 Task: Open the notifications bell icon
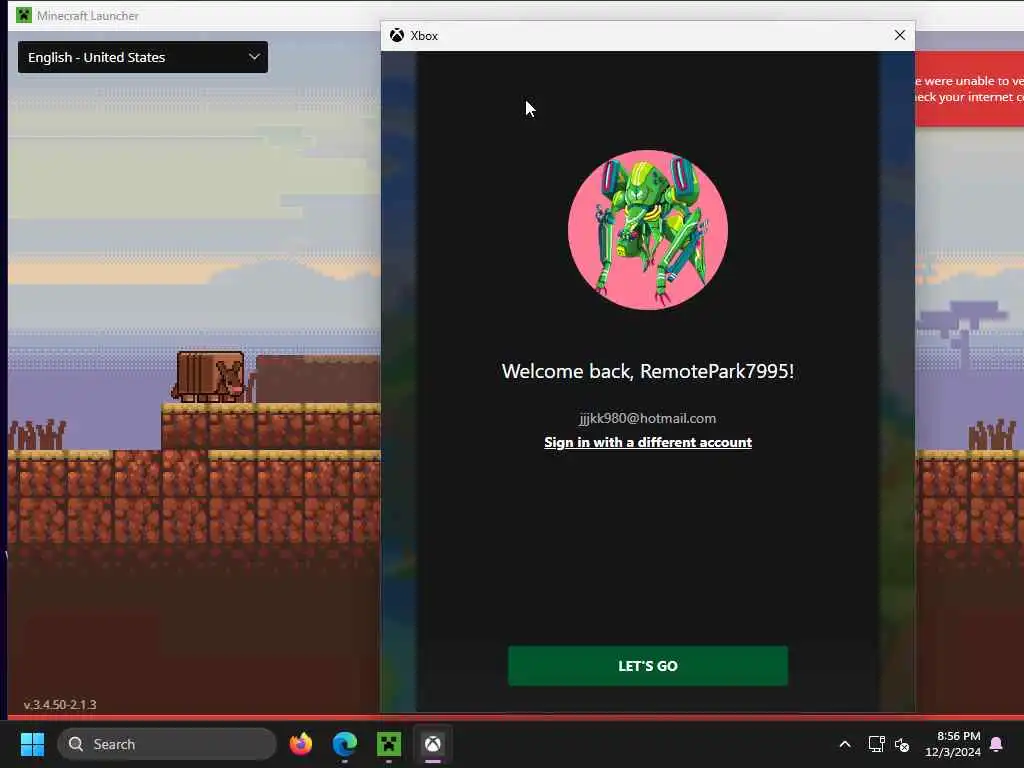[996, 744]
